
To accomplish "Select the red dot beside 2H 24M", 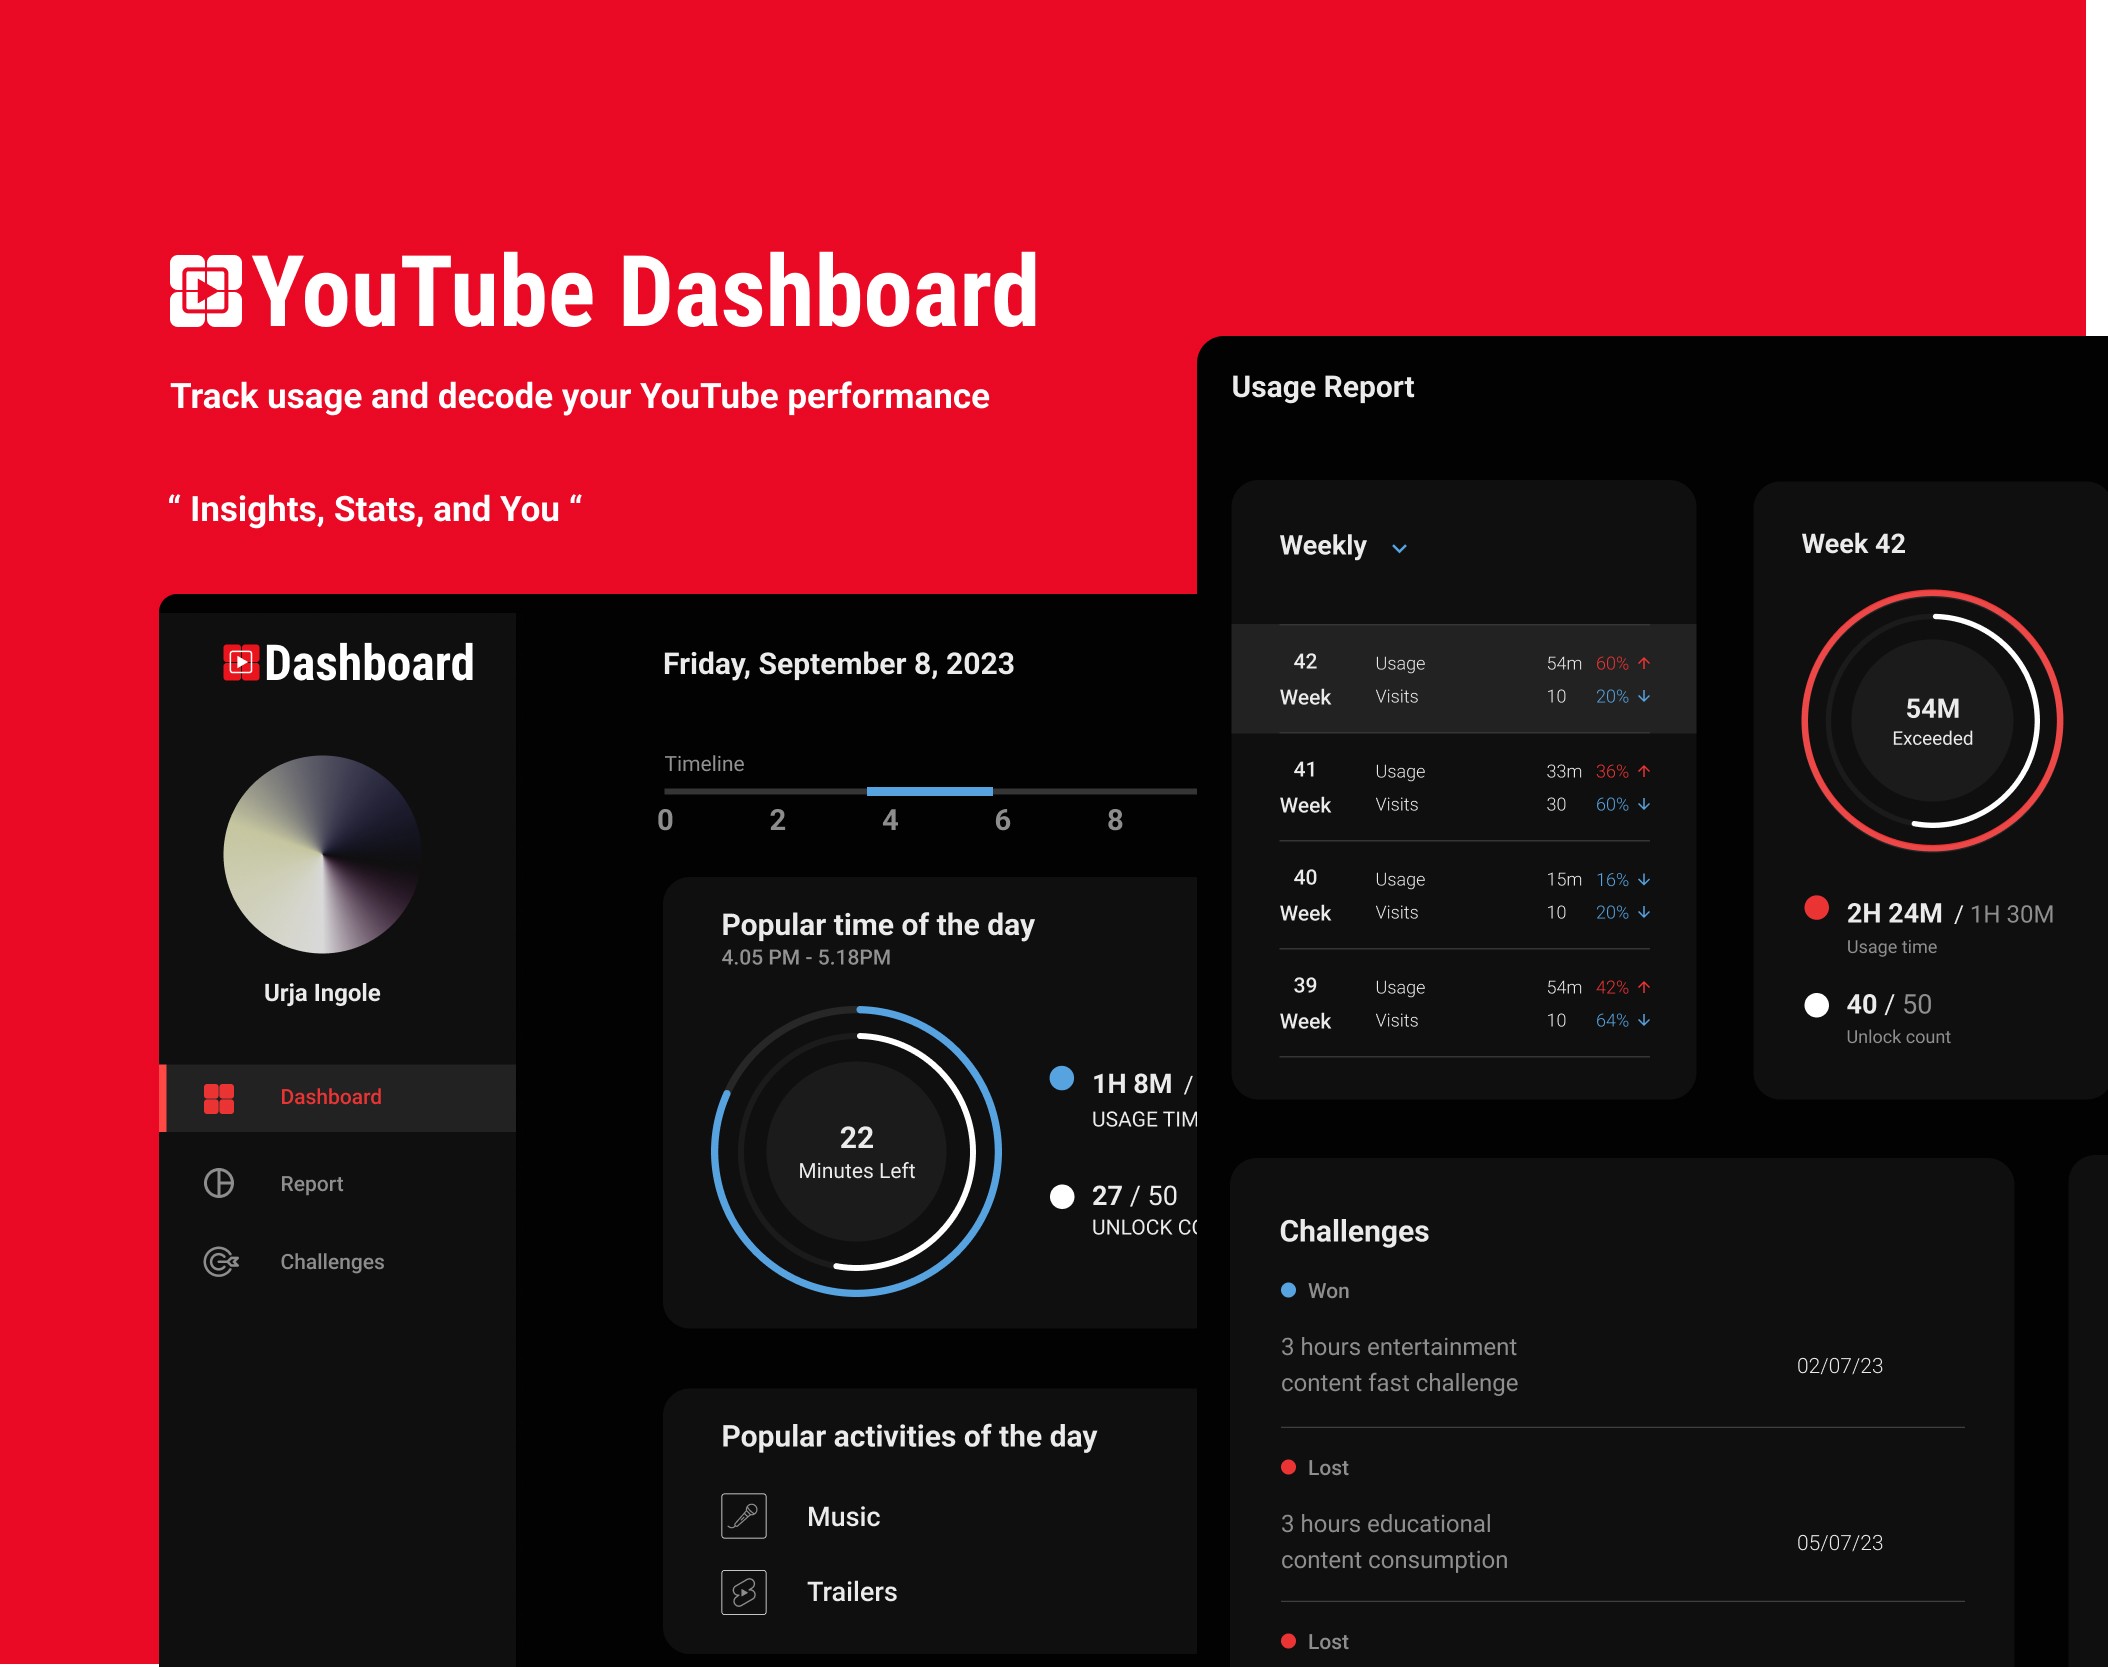I will (1817, 908).
